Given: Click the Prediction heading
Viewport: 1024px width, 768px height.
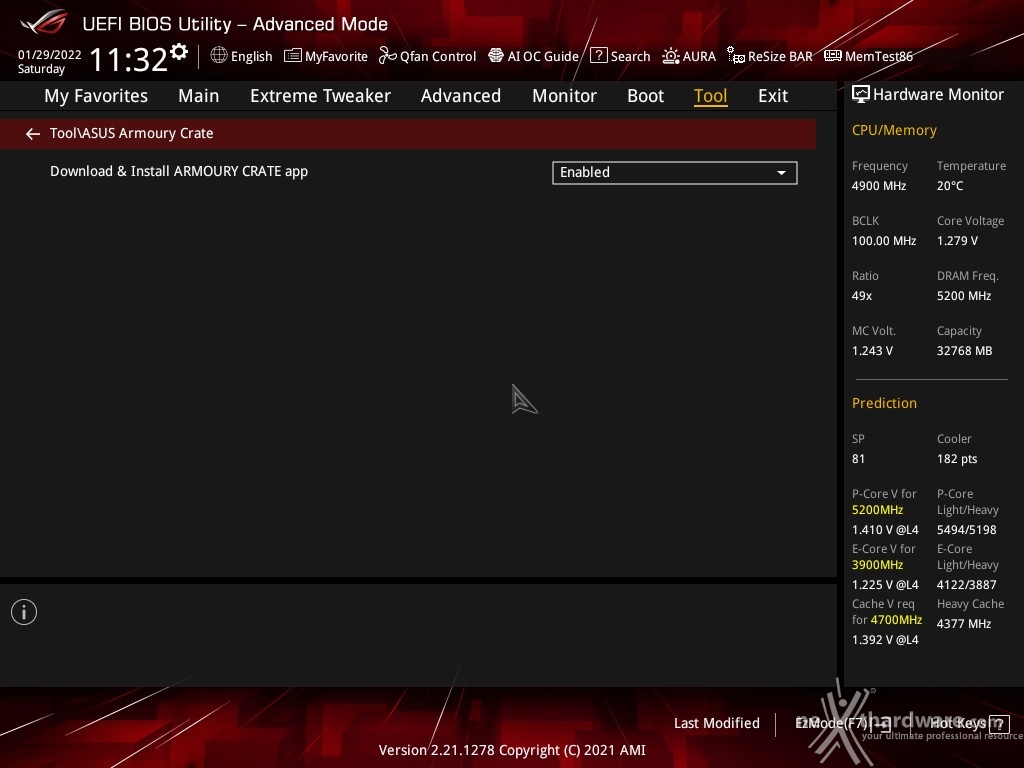Looking at the screenshot, I should [884, 403].
